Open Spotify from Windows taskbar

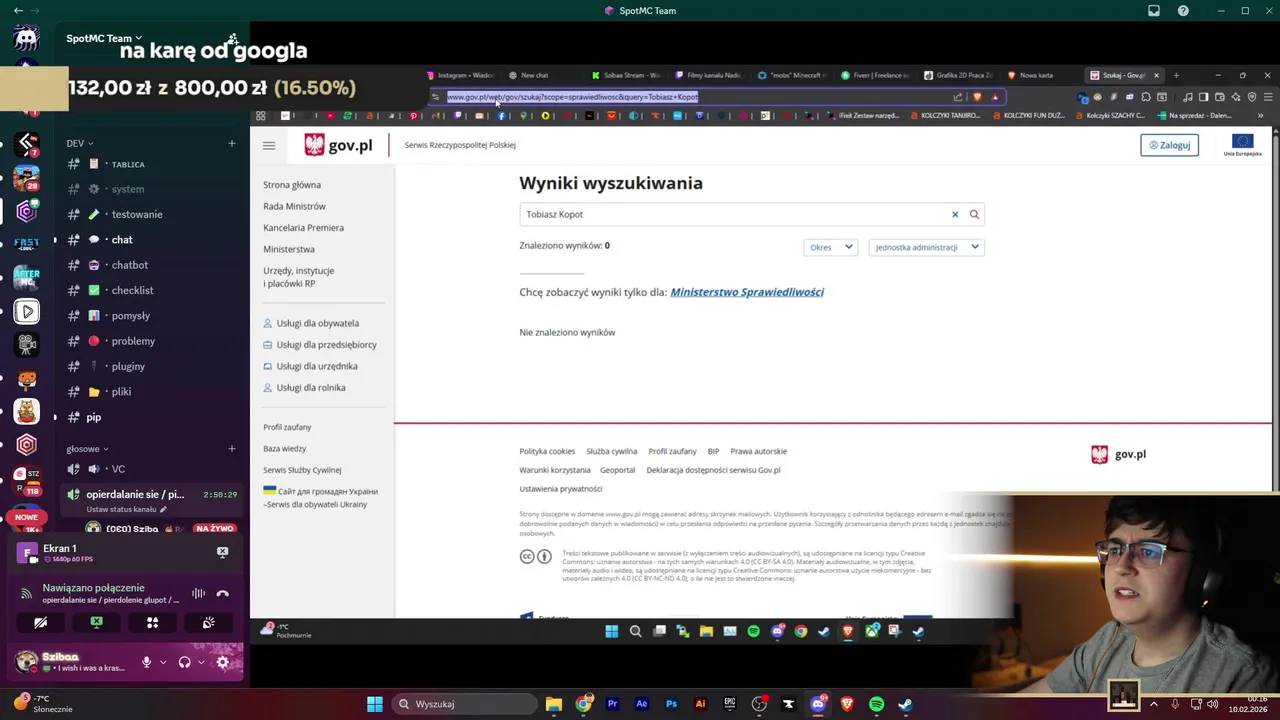pos(876,704)
